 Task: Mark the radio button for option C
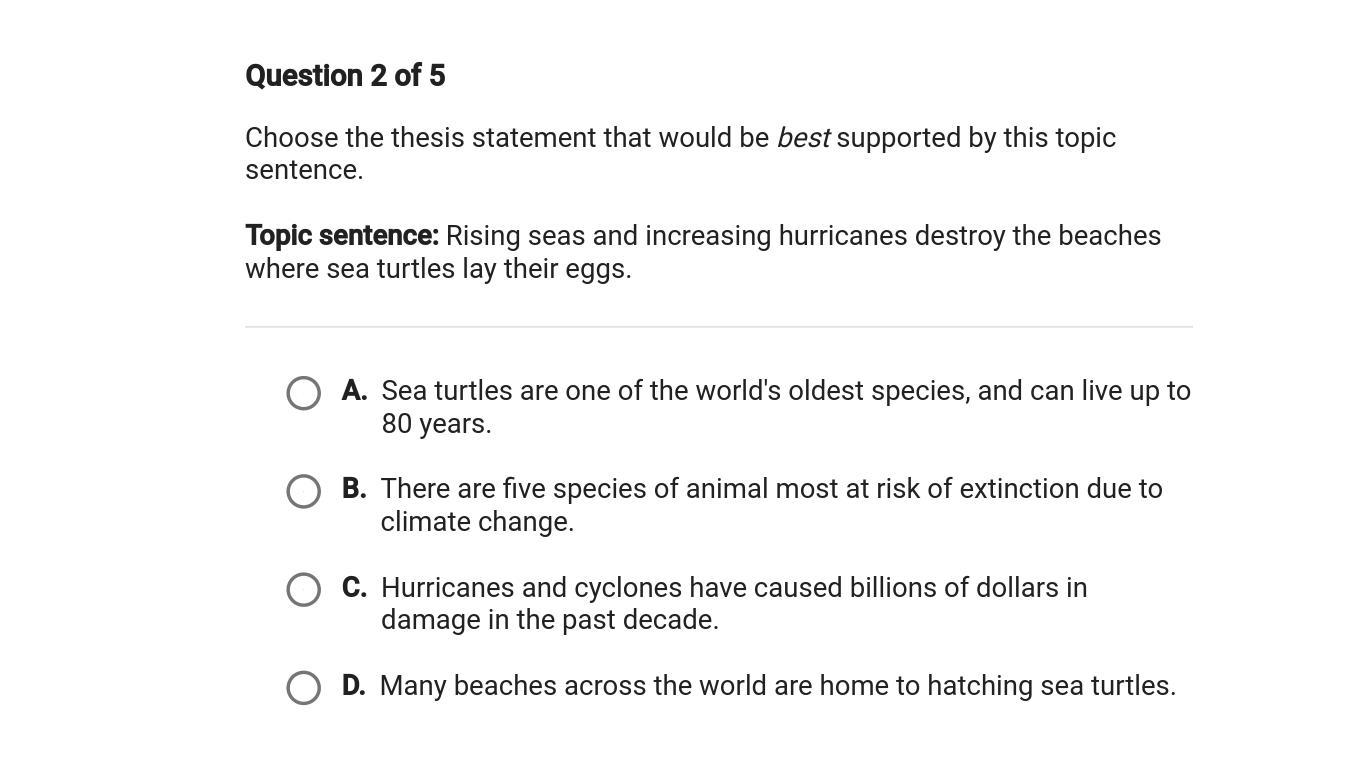[x=304, y=589]
